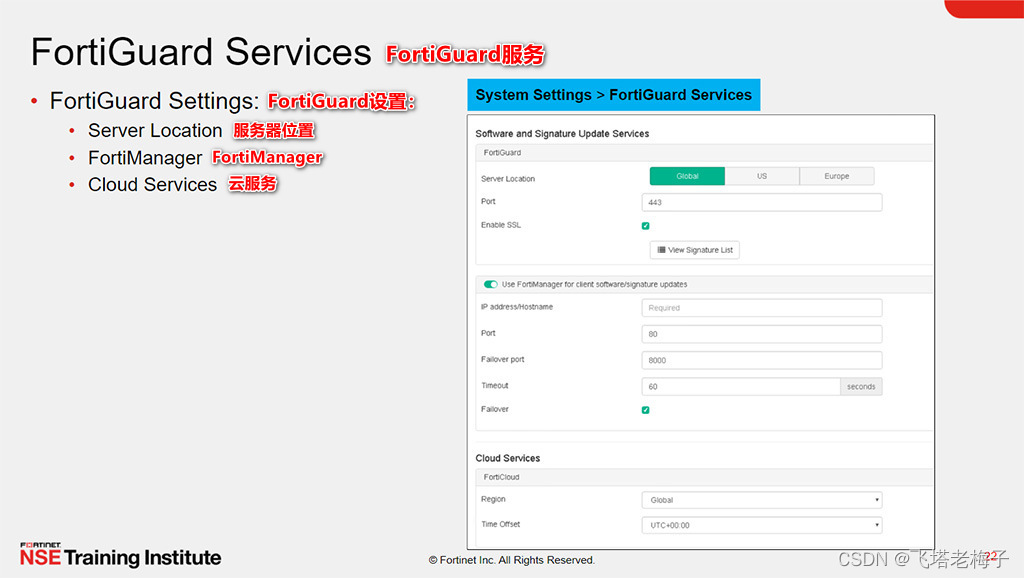Click the IP address/Hostname Required field
This screenshot has height=578, width=1024.
click(762, 308)
